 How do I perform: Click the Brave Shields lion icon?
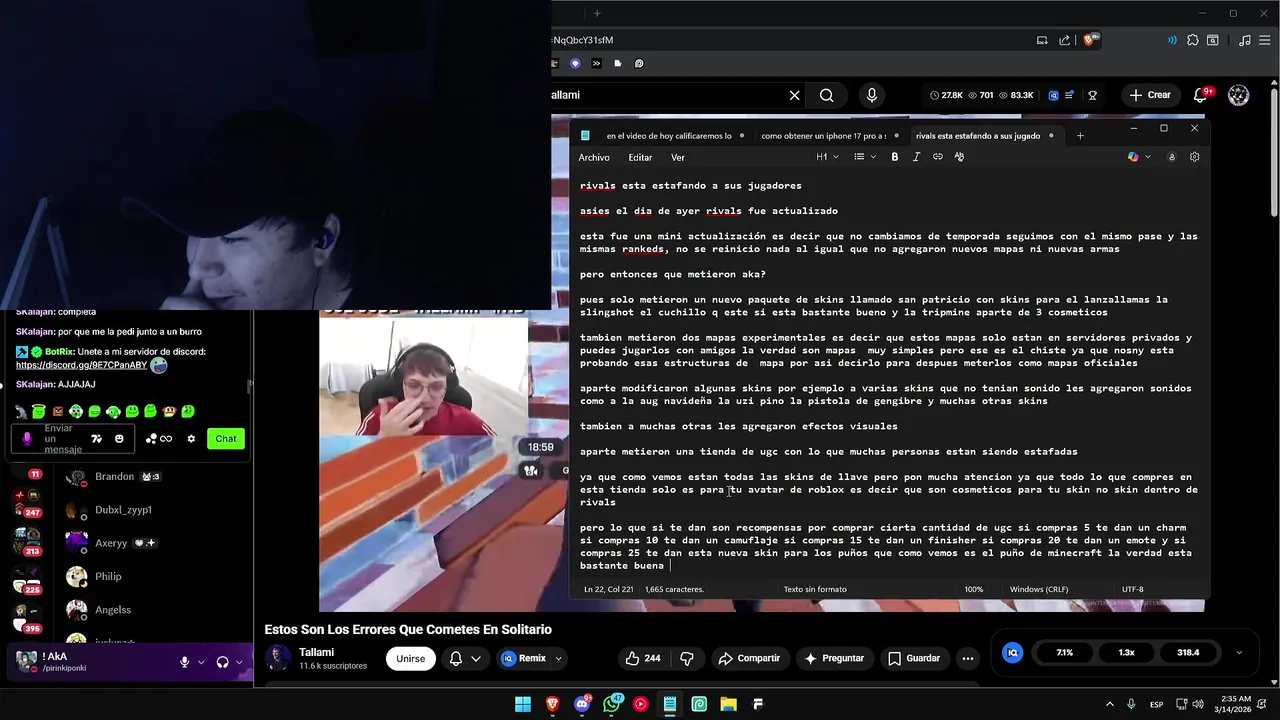[x=1089, y=40]
